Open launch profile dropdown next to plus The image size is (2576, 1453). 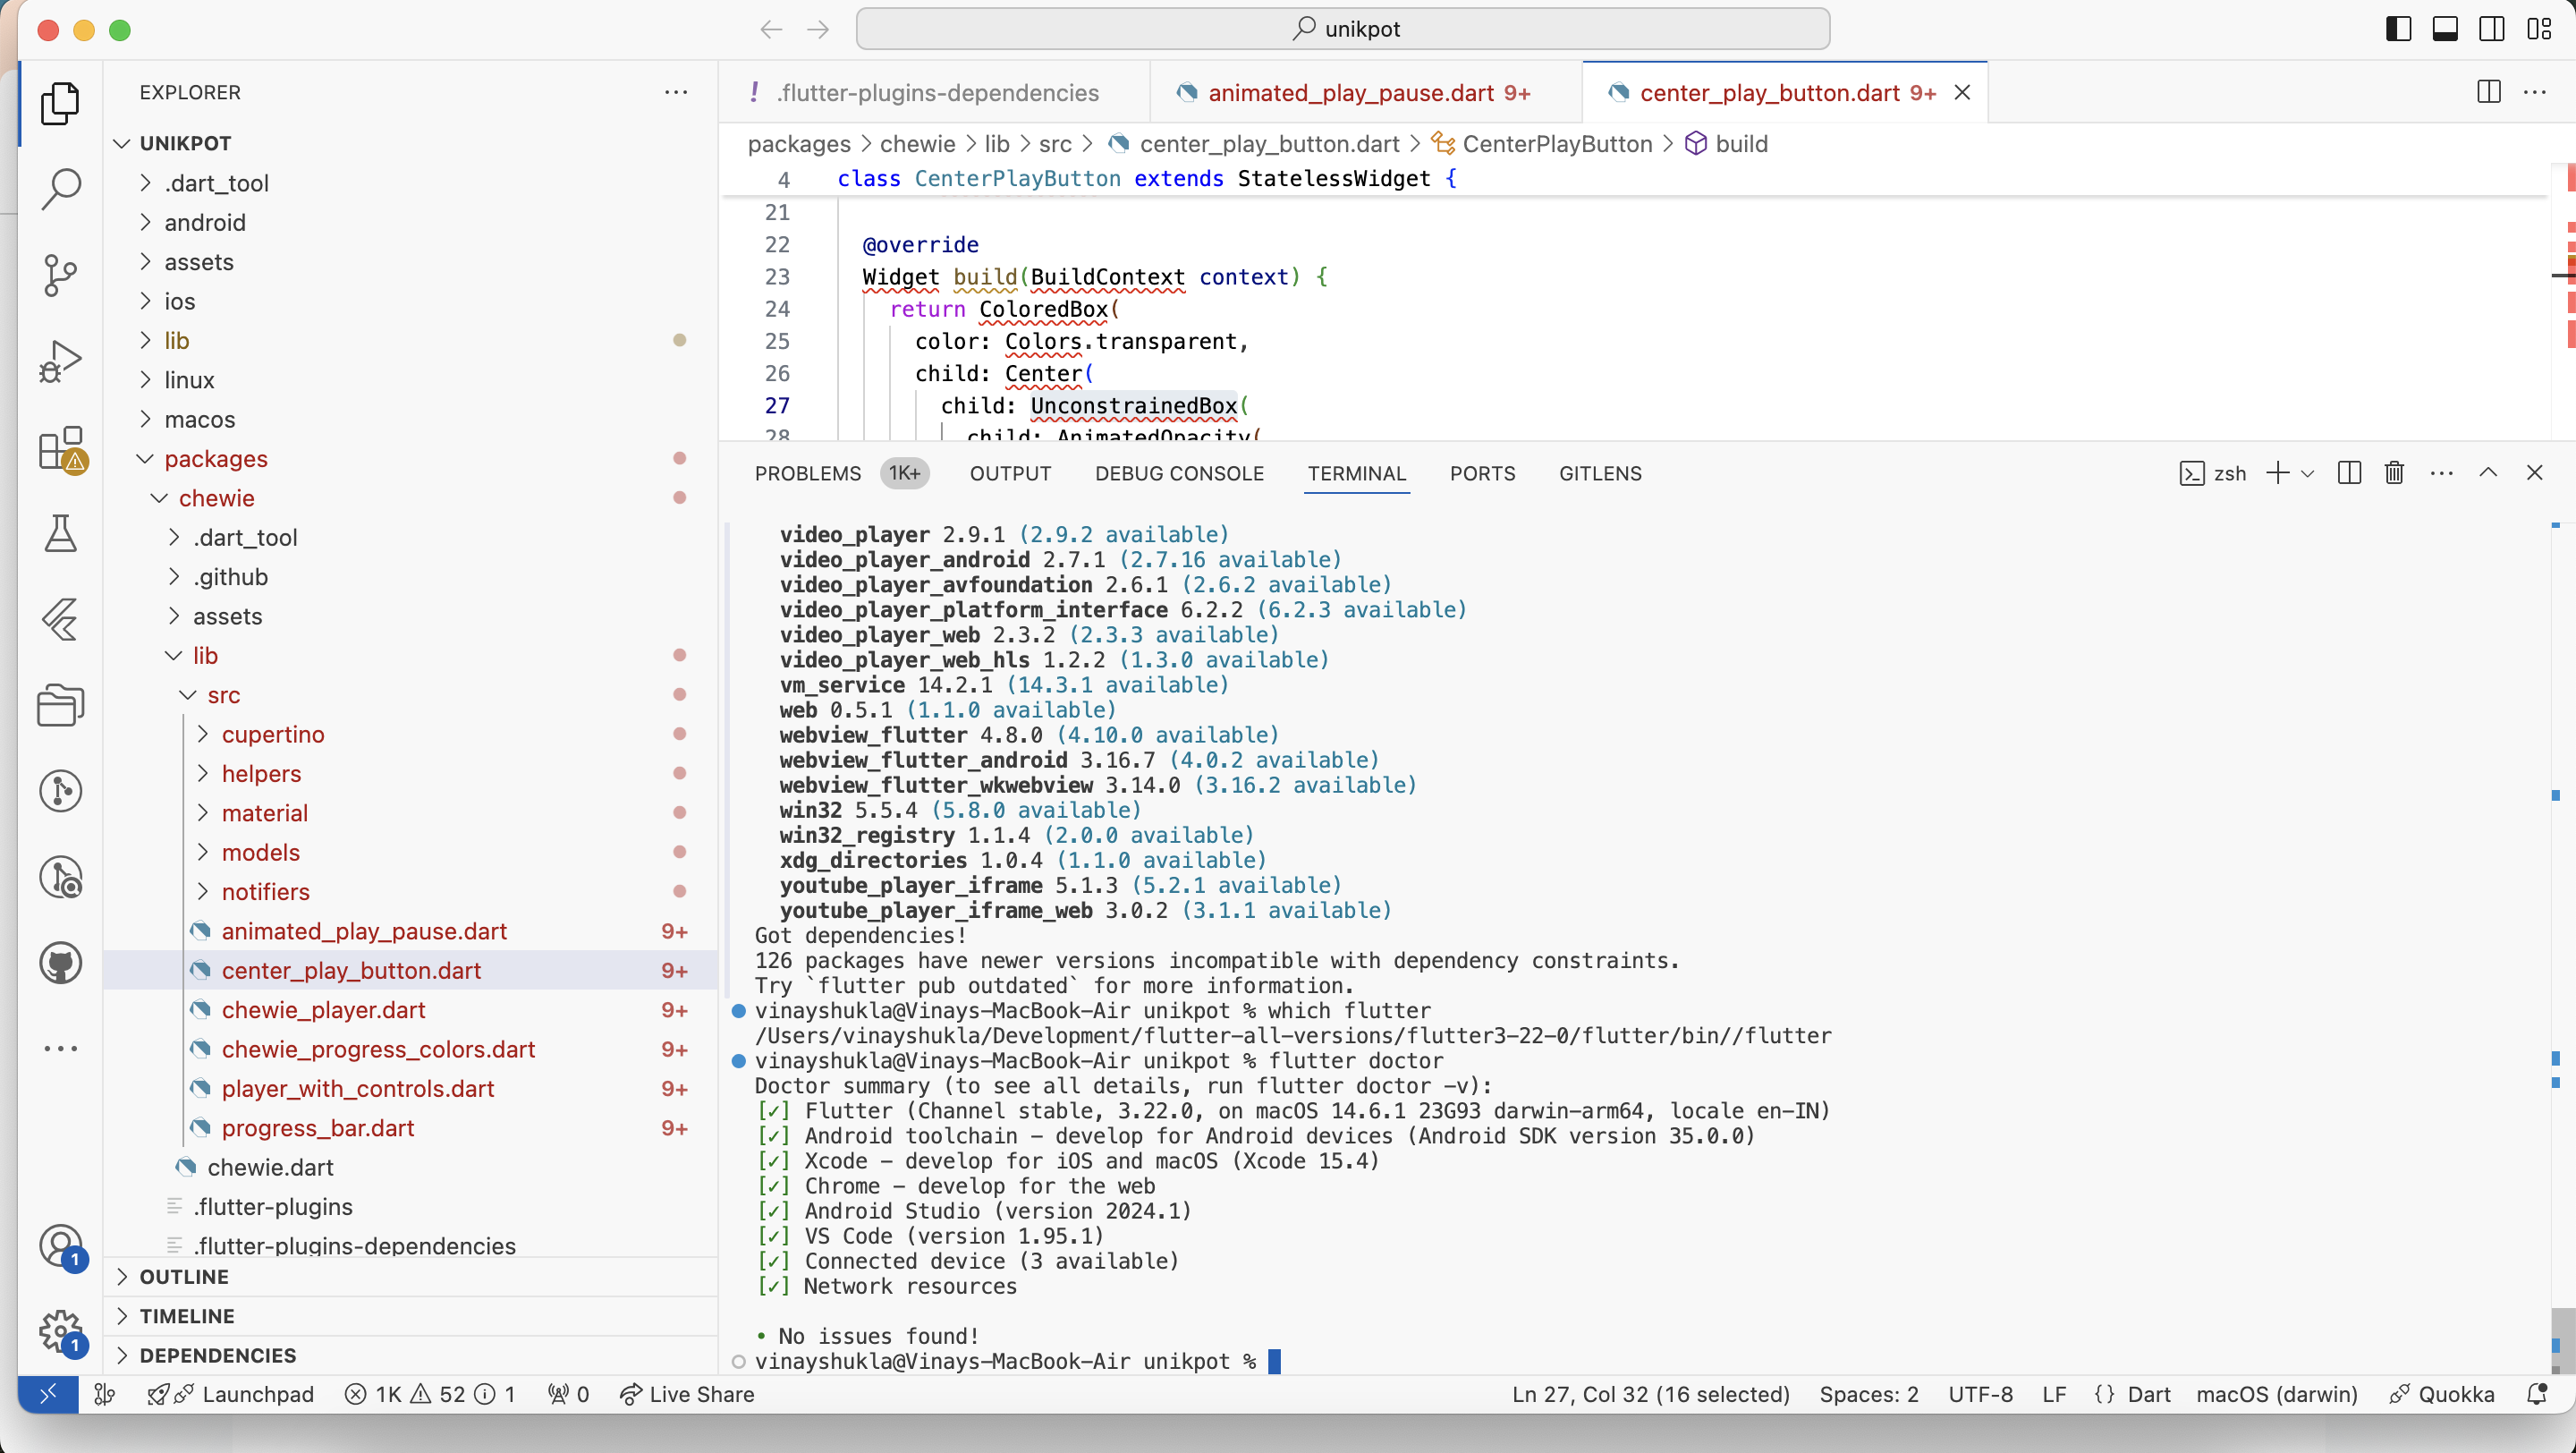[x=2308, y=473]
